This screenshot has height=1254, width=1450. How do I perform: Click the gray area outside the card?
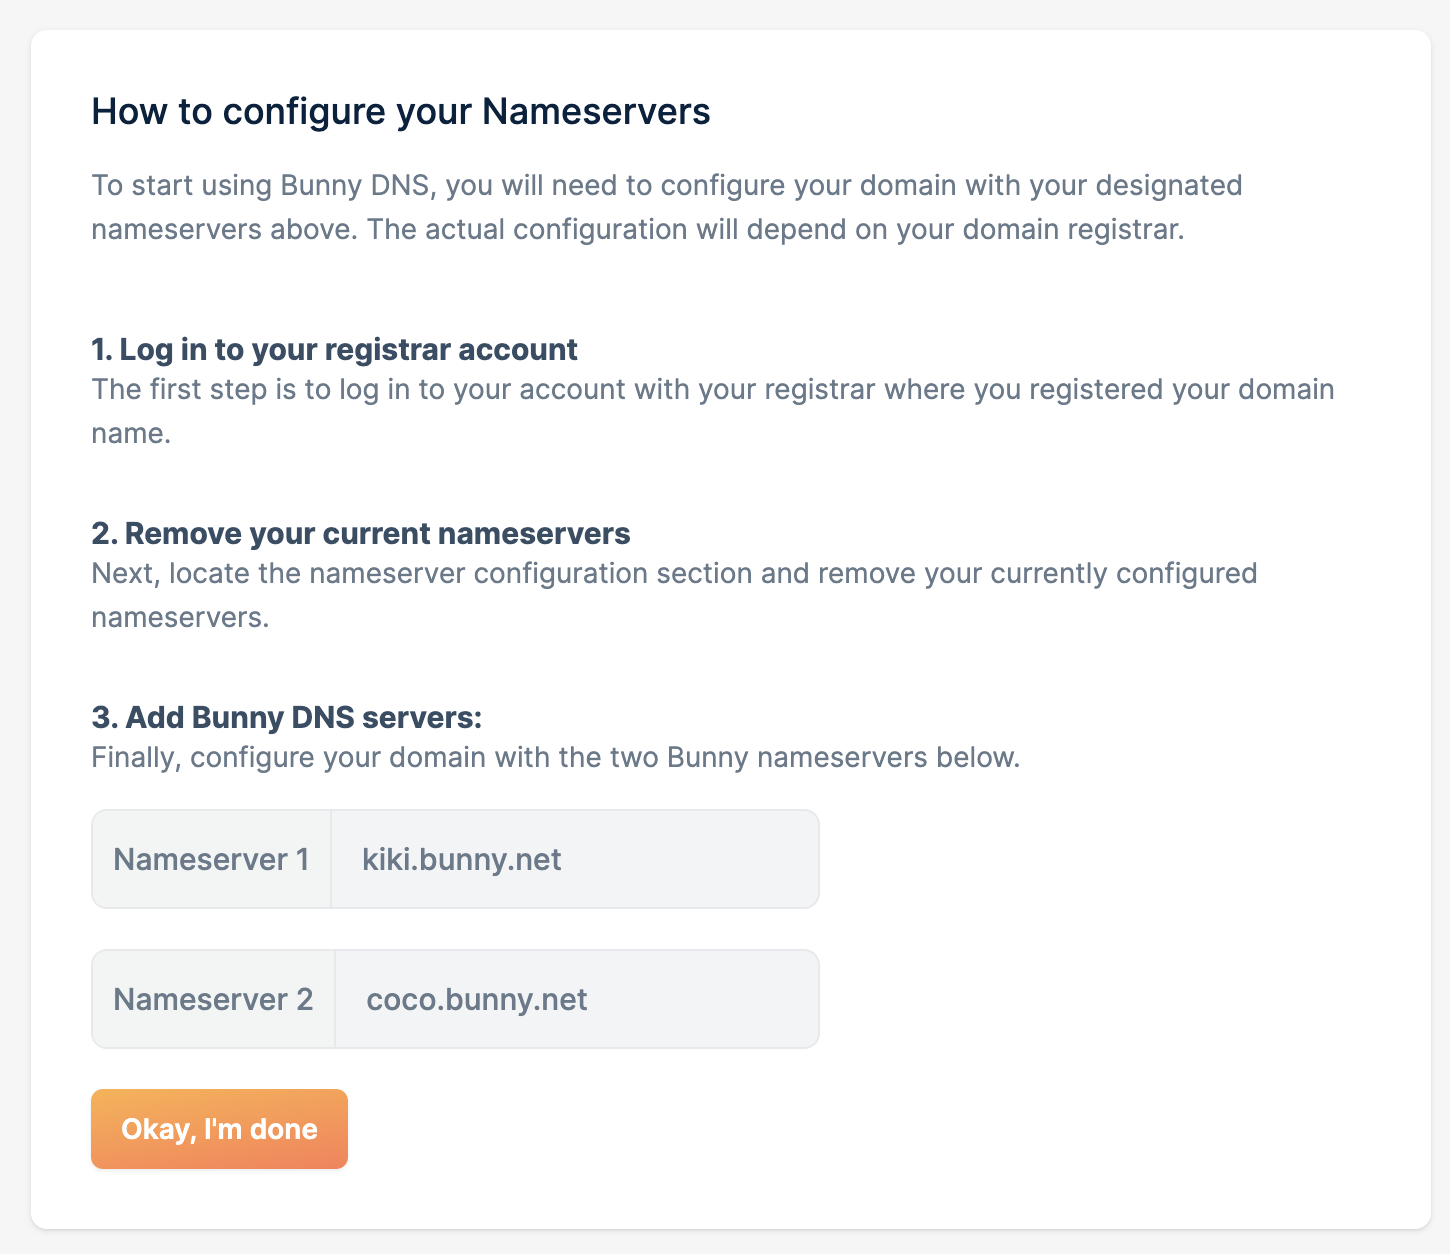click(14, 627)
